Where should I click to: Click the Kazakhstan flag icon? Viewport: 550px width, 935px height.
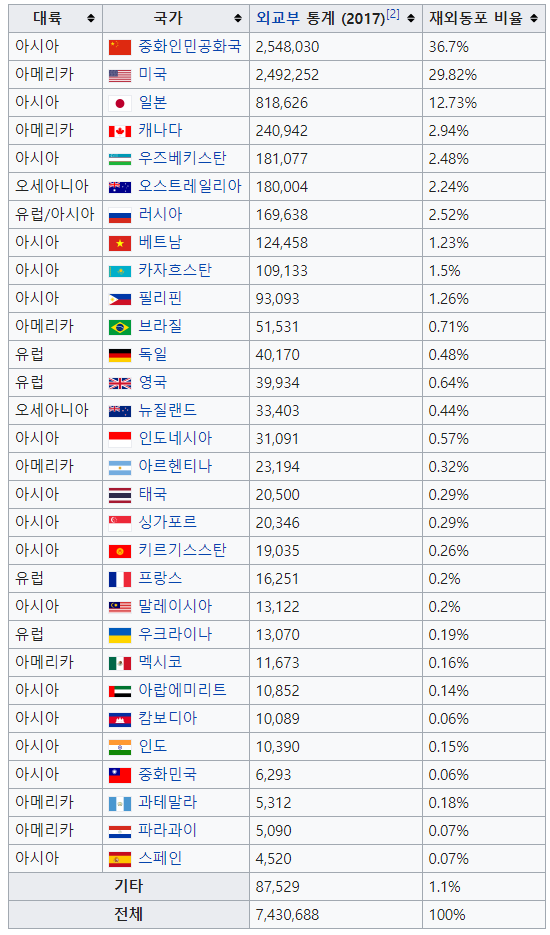pyautogui.click(x=120, y=271)
